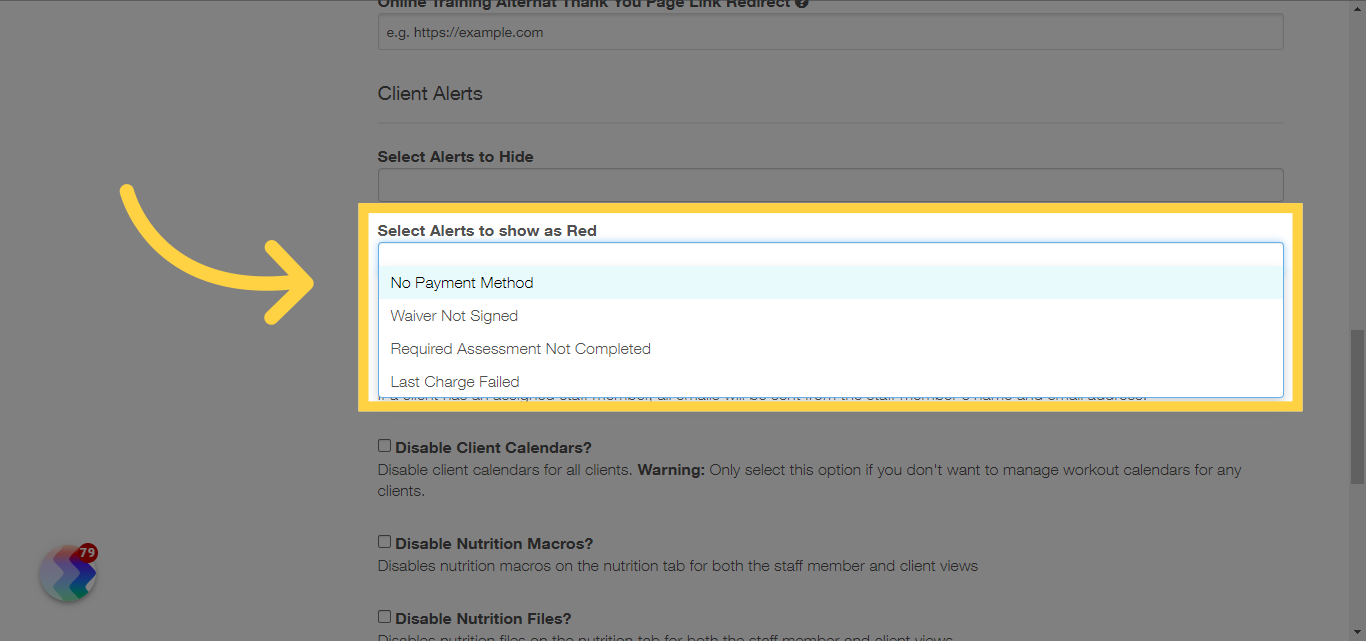The image size is (1366, 641).
Task: Check the "Disable Nutrition Macros?" option
Action: 384,541
